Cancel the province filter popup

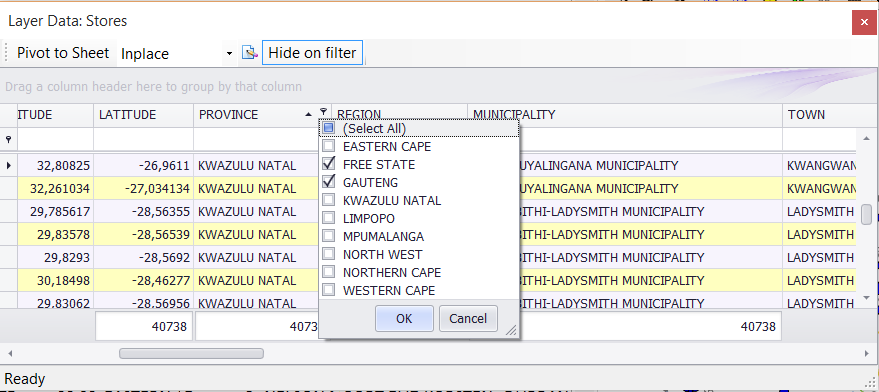tap(468, 319)
